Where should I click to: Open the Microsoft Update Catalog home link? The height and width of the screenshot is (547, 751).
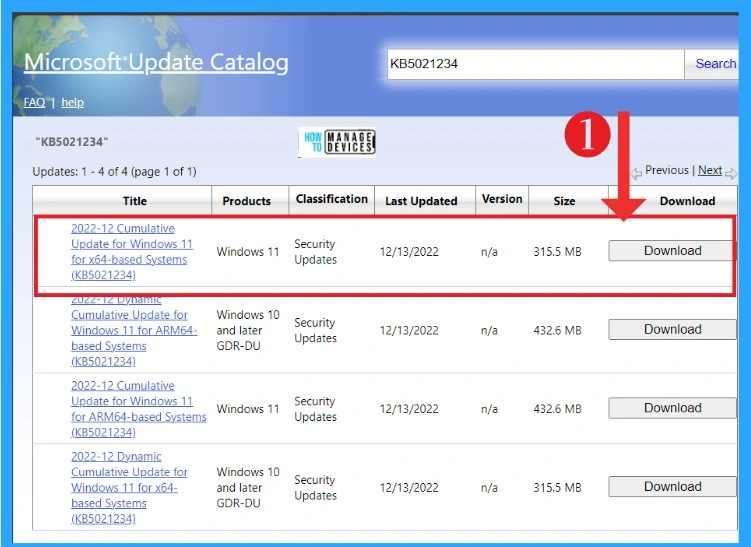point(156,62)
